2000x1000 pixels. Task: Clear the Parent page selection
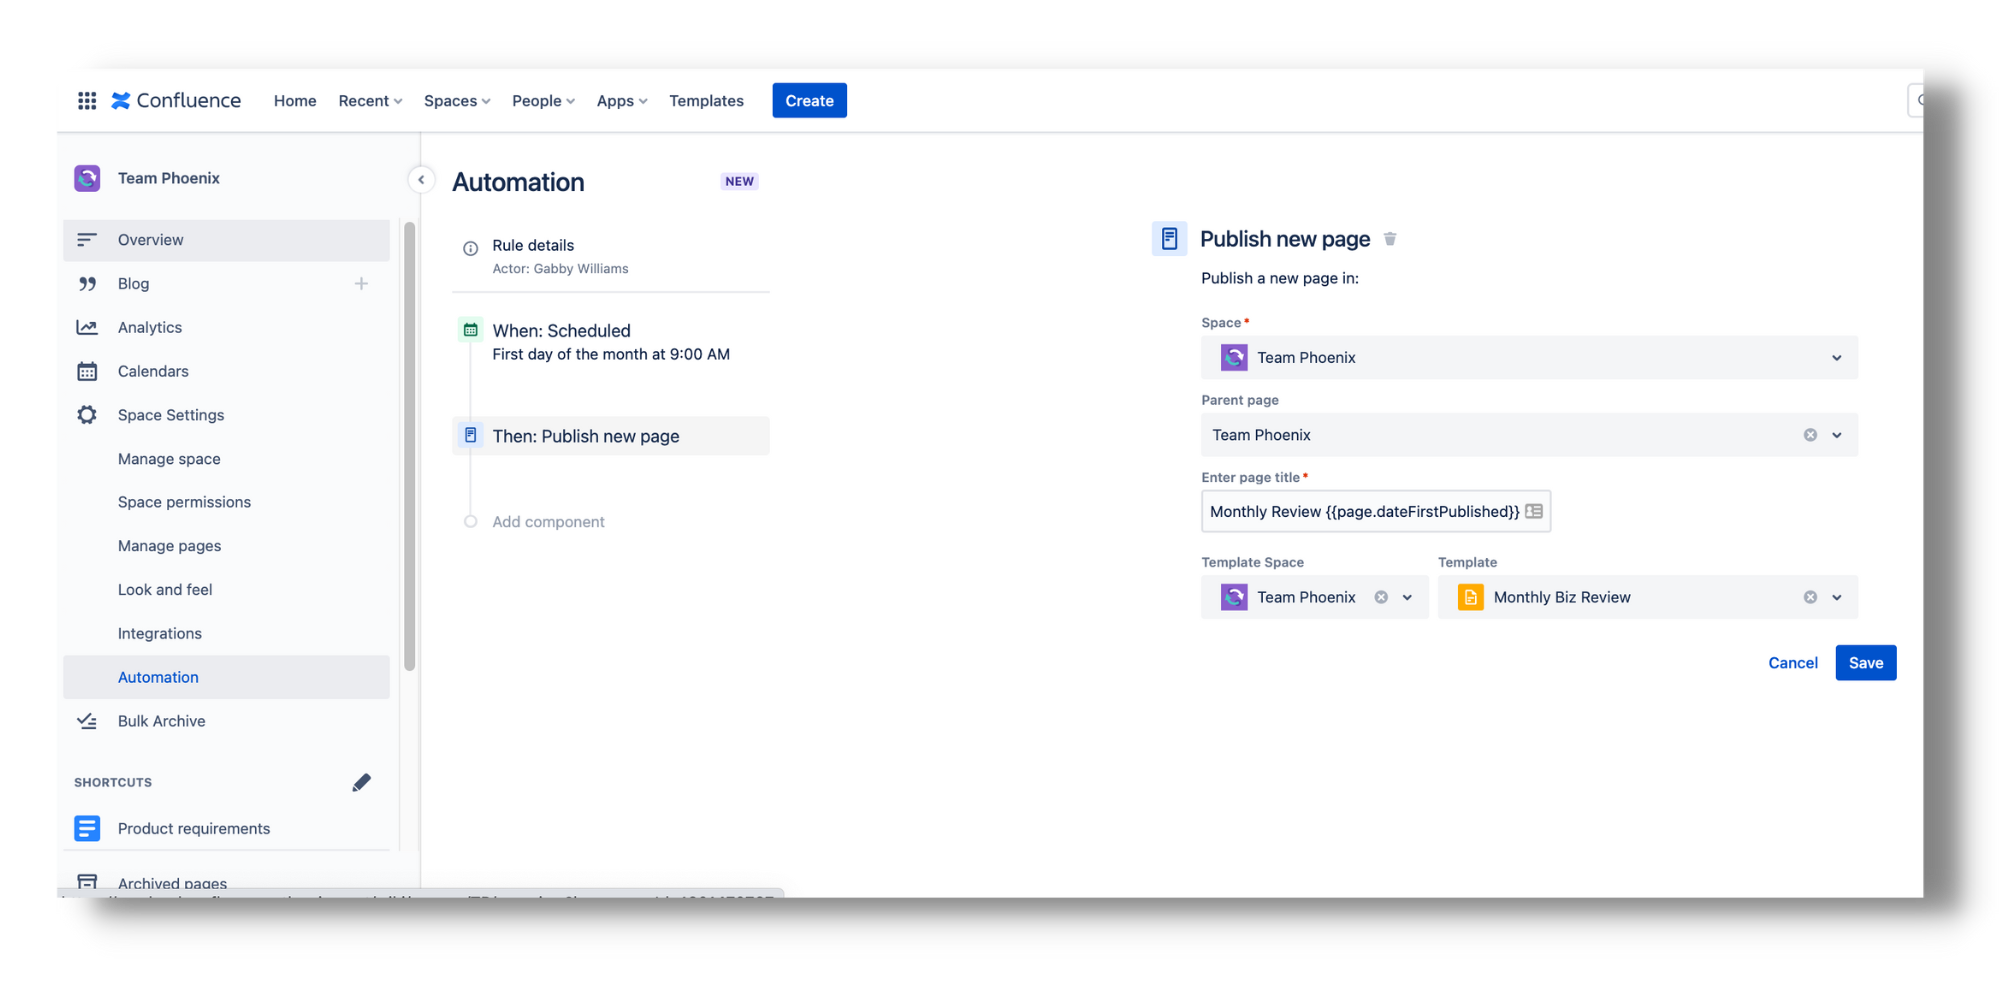1809,435
